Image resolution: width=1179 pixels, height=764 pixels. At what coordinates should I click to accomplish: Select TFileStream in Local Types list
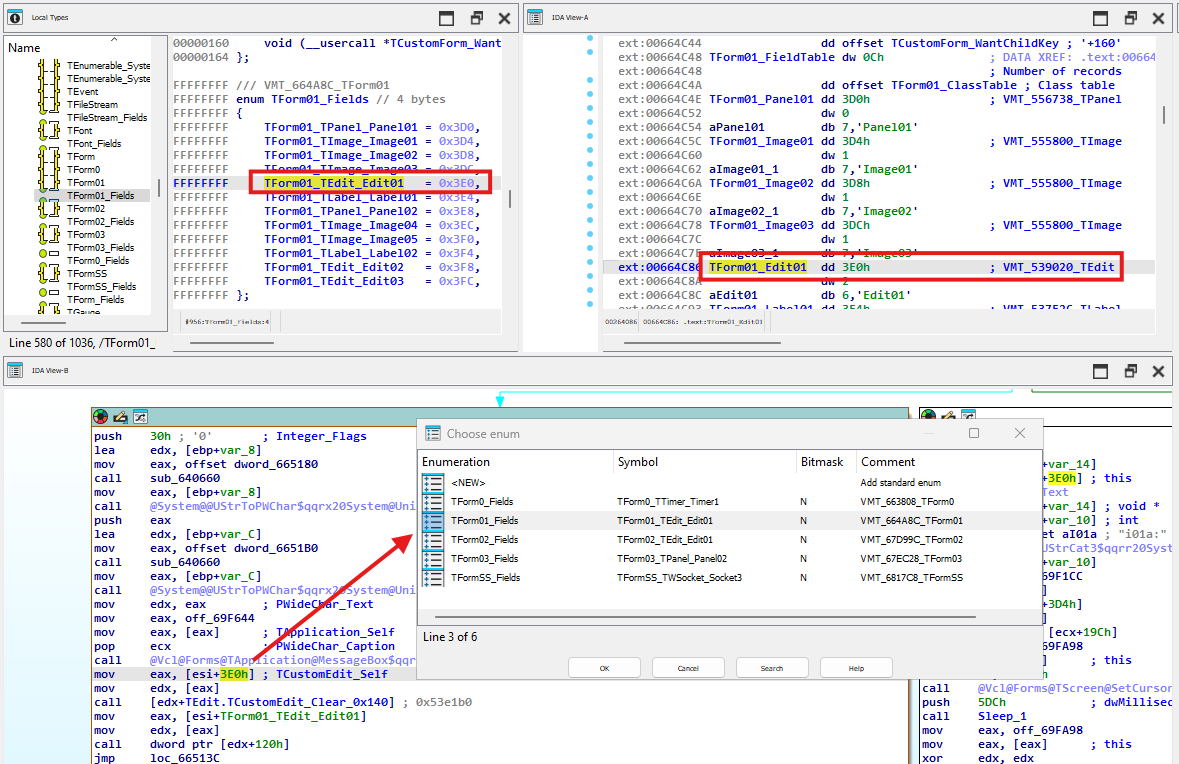tap(92, 105)
